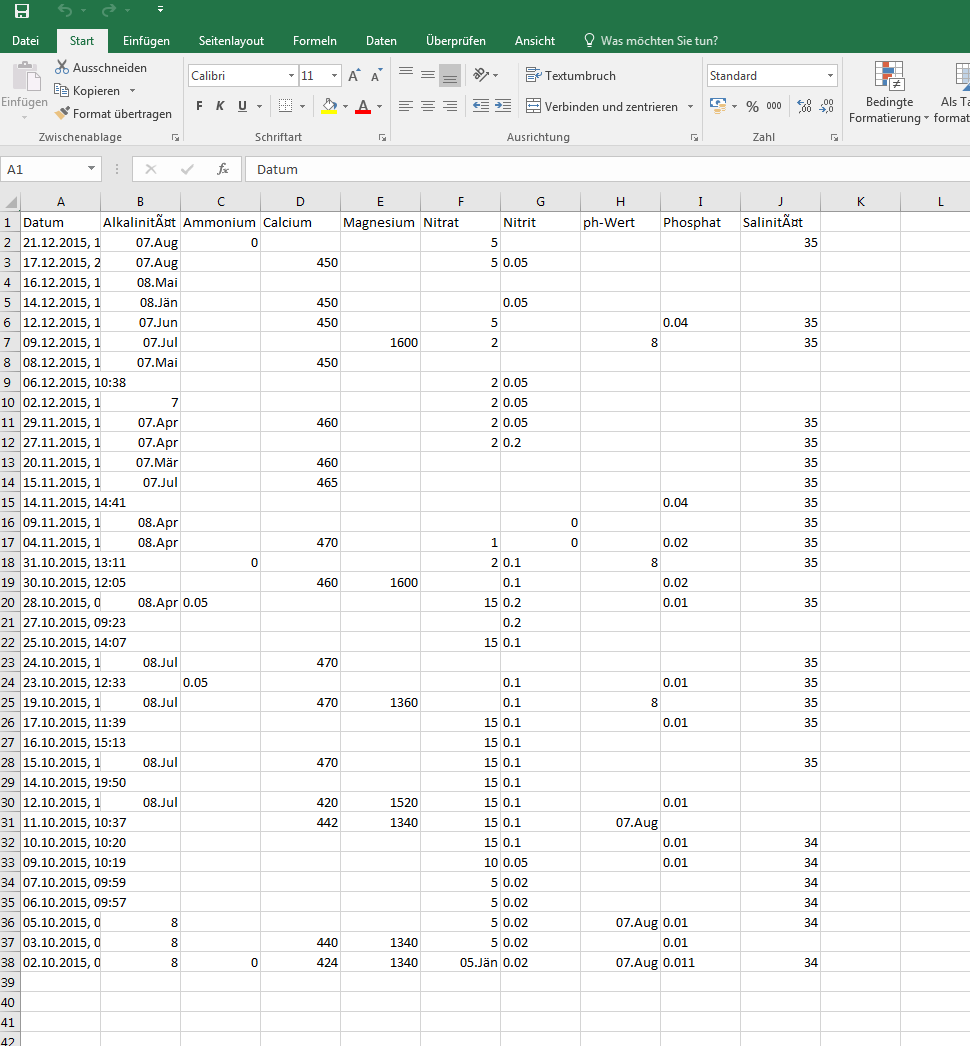Open the Name Box dropdown arrow
This screenshot has height=1046, width=970.
click(91, 169)
